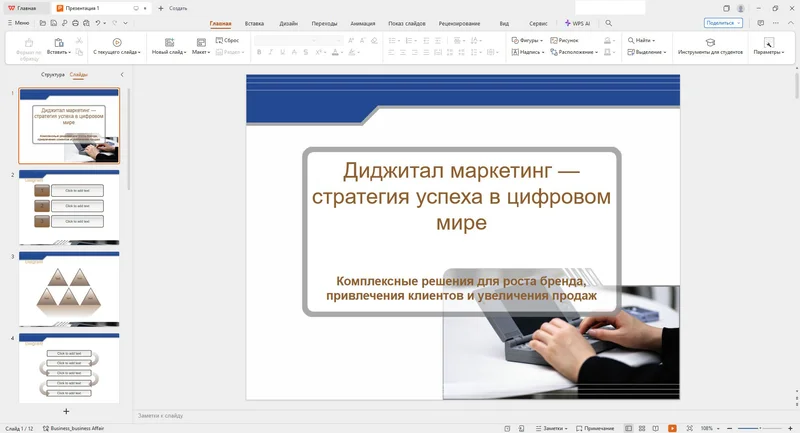Viewport: 800px width, 433px height.
Task: Click the search magnifier in the tab bar
Action: (608, 23)
